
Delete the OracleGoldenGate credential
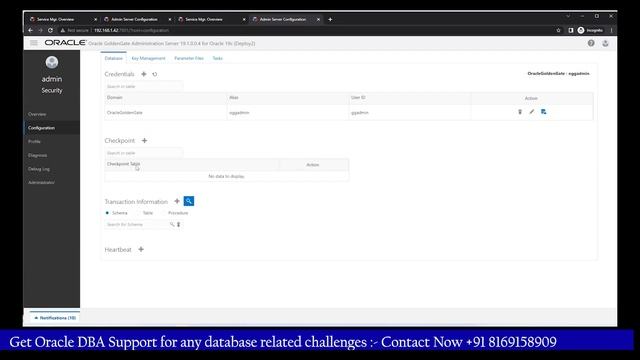[520, 112]
